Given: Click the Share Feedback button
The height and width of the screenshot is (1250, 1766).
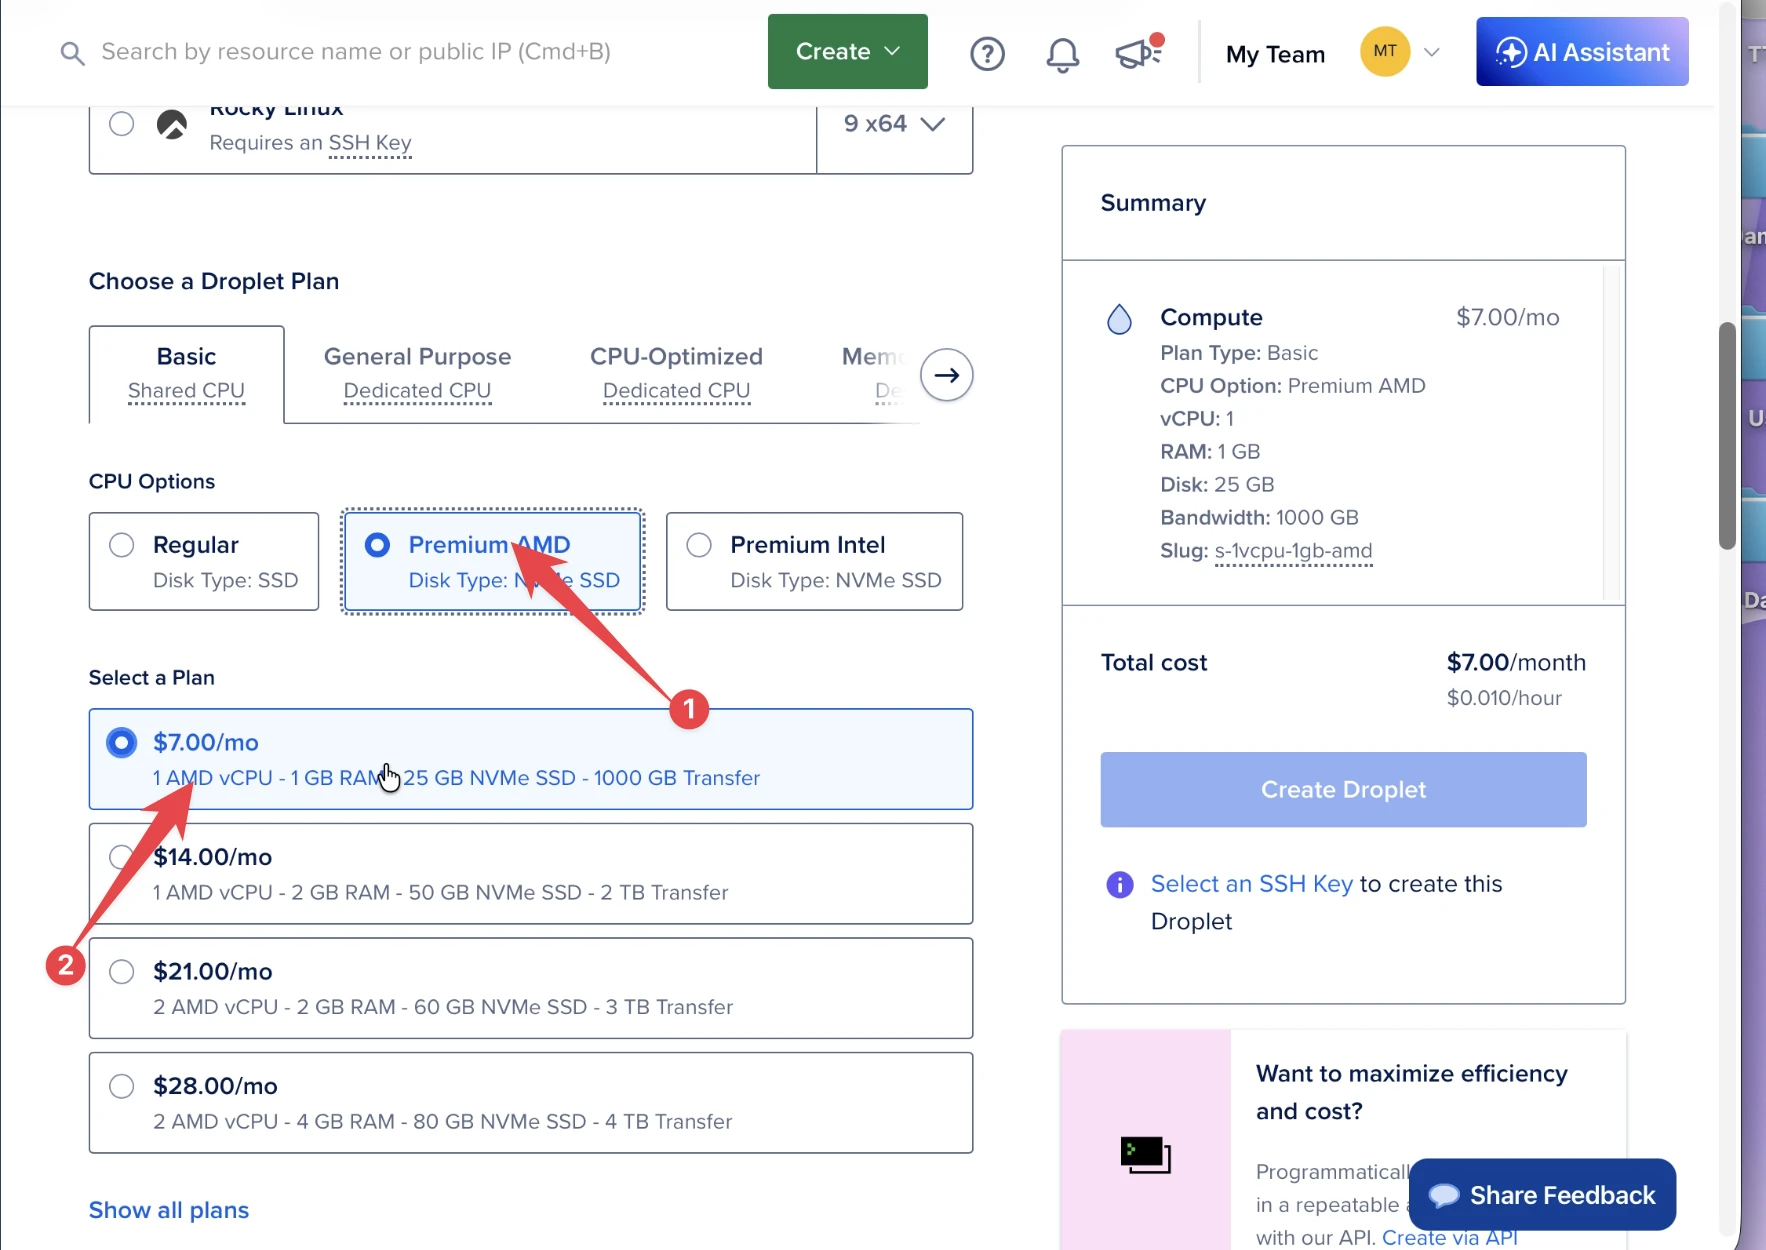Looking at the screenshot, I should point(1542,1195).
